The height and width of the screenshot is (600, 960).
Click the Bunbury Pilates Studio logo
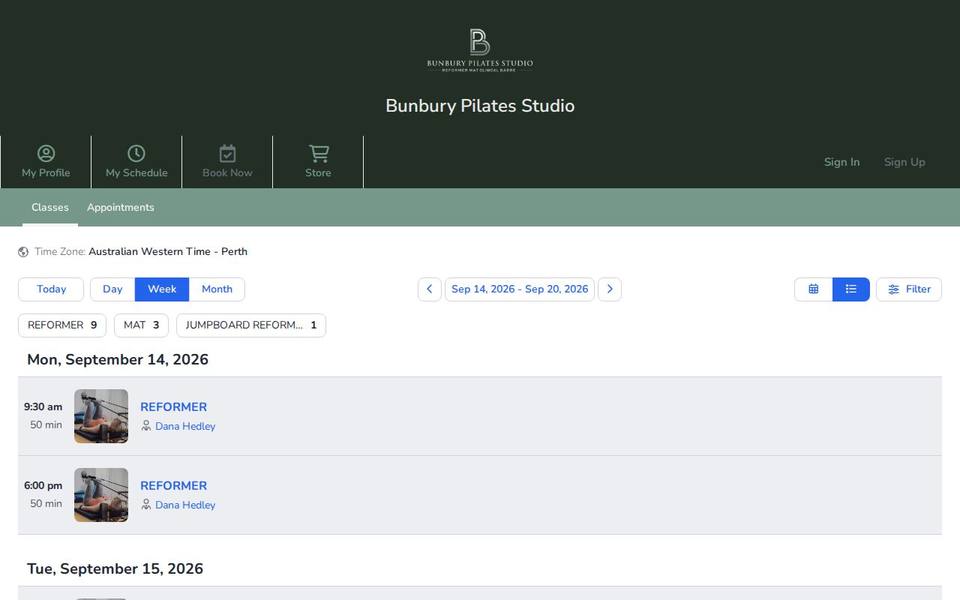pyautogui.click(x=480, y=50)
